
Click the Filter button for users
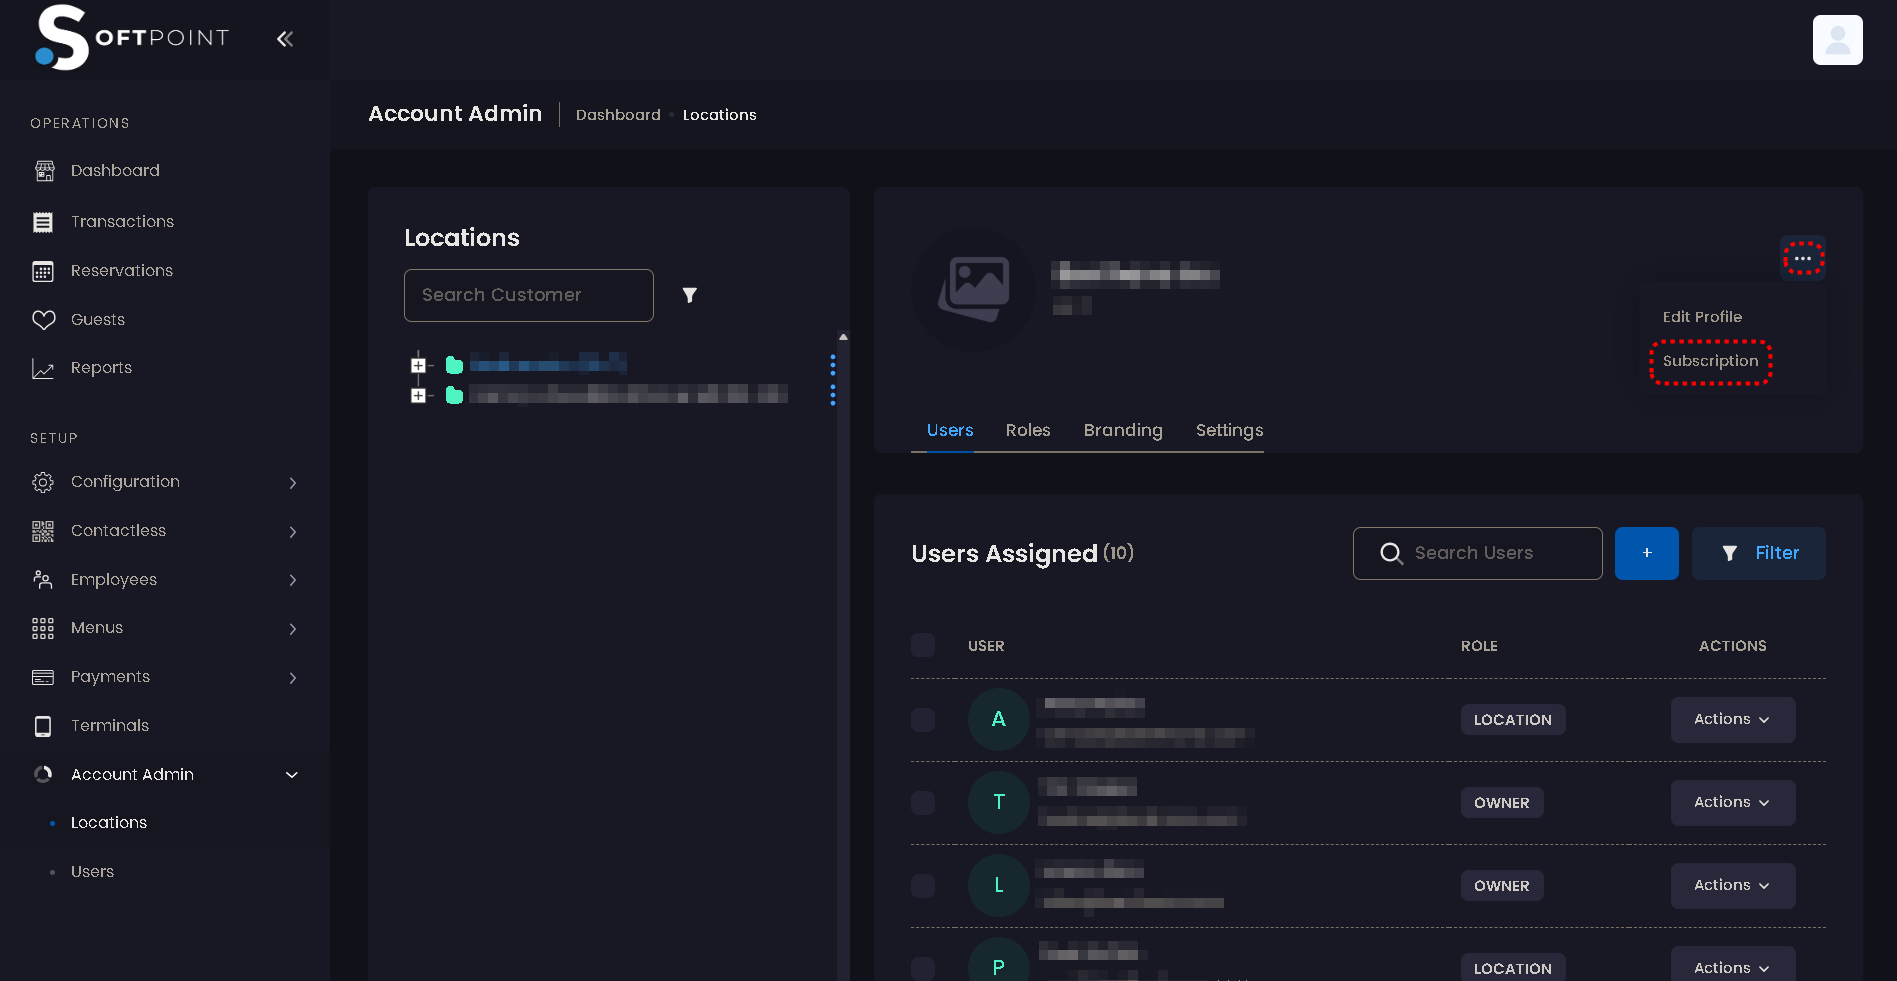(1758, 553)
